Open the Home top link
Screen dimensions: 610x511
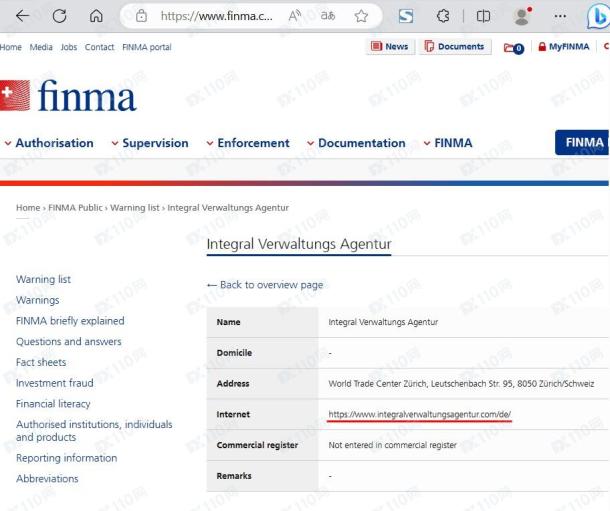click(x=11, y=47)
